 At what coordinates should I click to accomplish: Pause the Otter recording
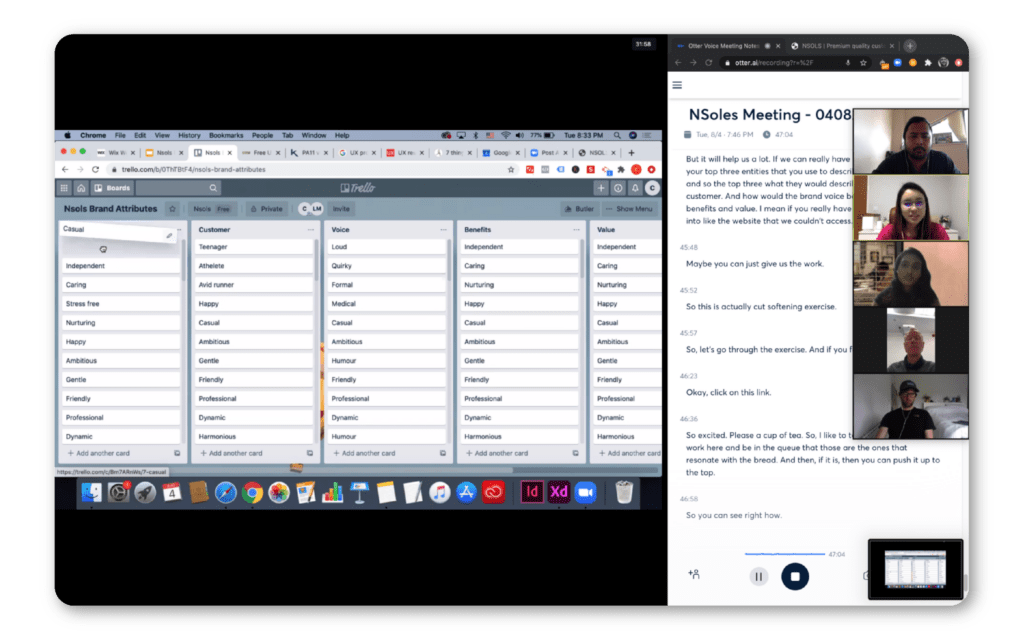click(x=758, y=576)
